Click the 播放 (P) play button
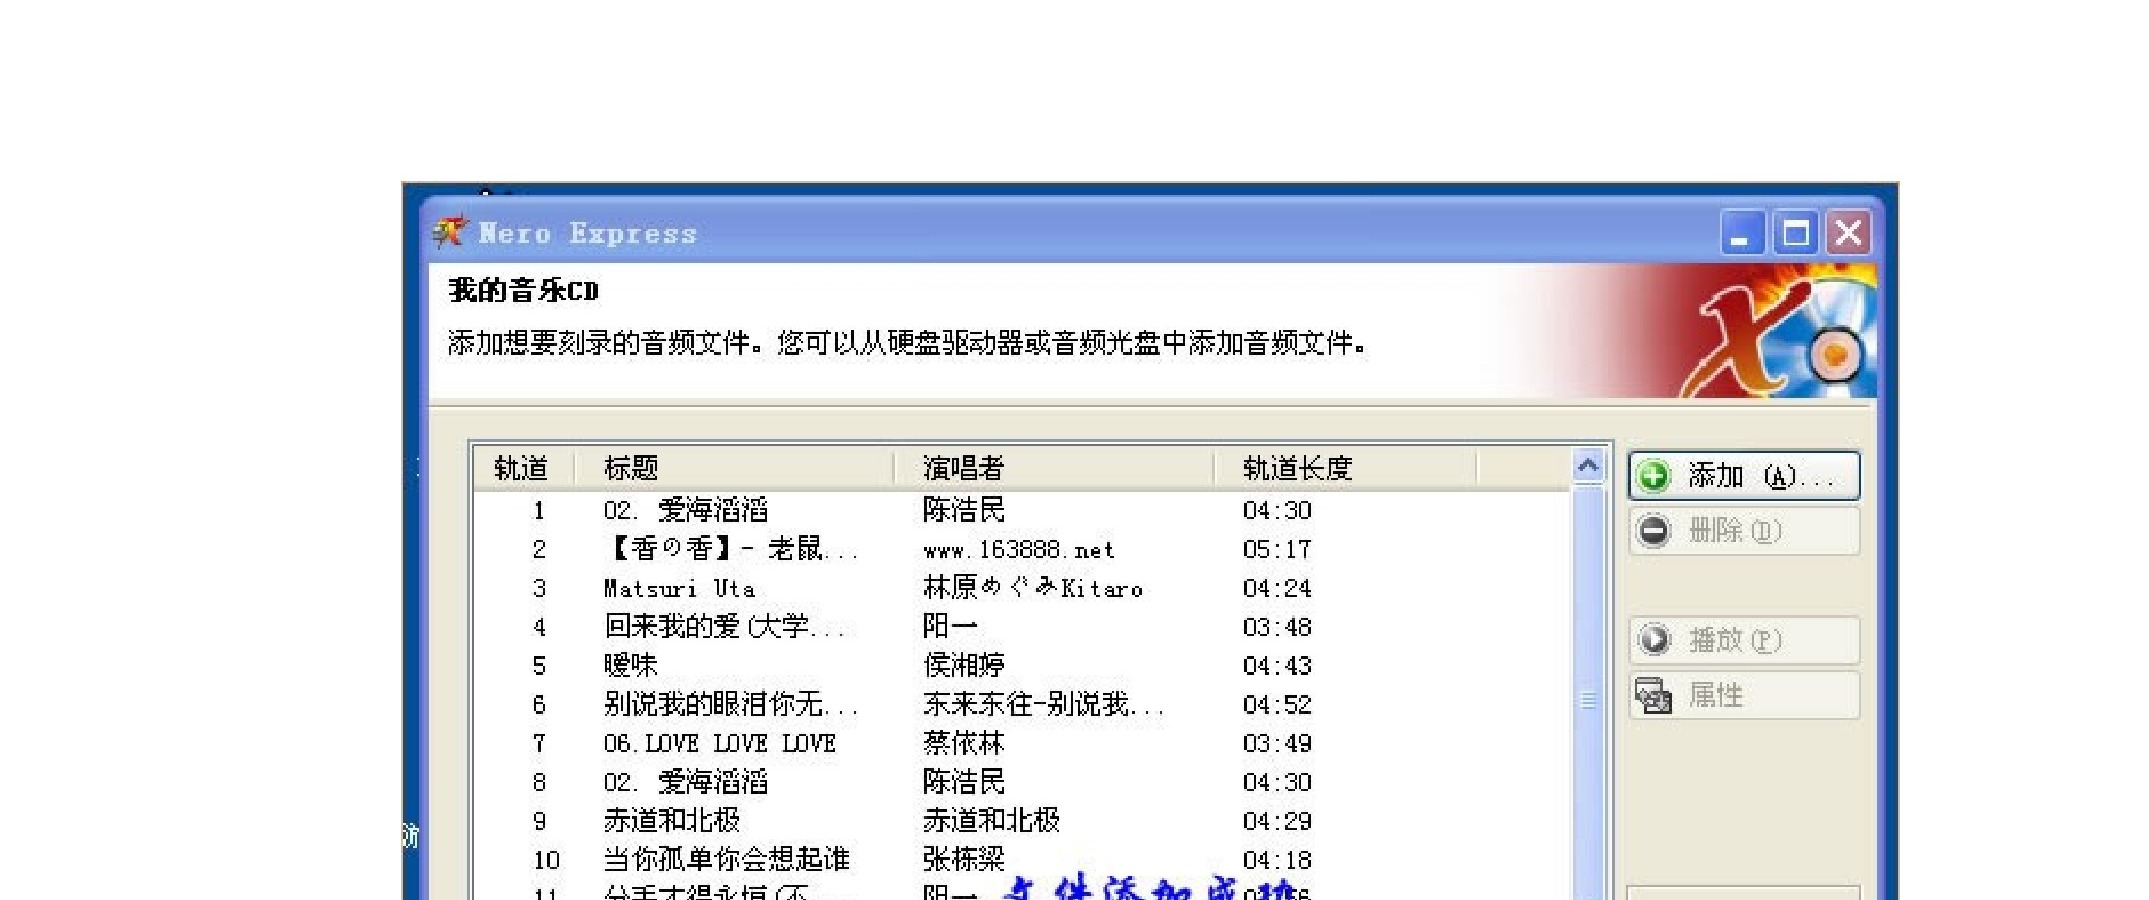2149x900 pixels. pos(1744,640)
